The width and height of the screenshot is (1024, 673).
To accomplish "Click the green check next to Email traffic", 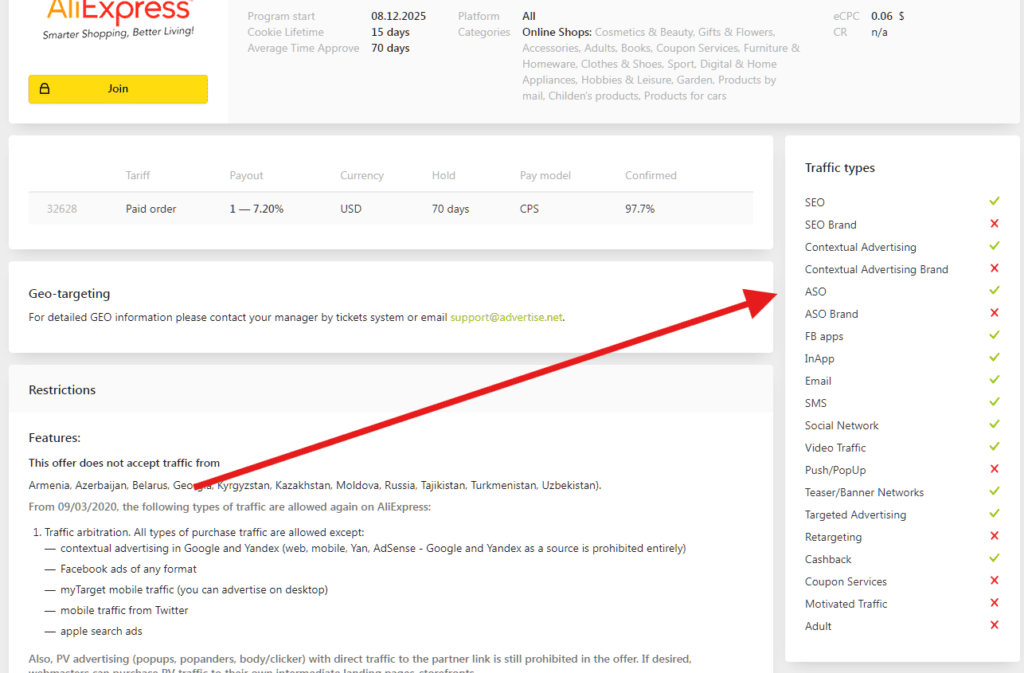I will [994, 380].
